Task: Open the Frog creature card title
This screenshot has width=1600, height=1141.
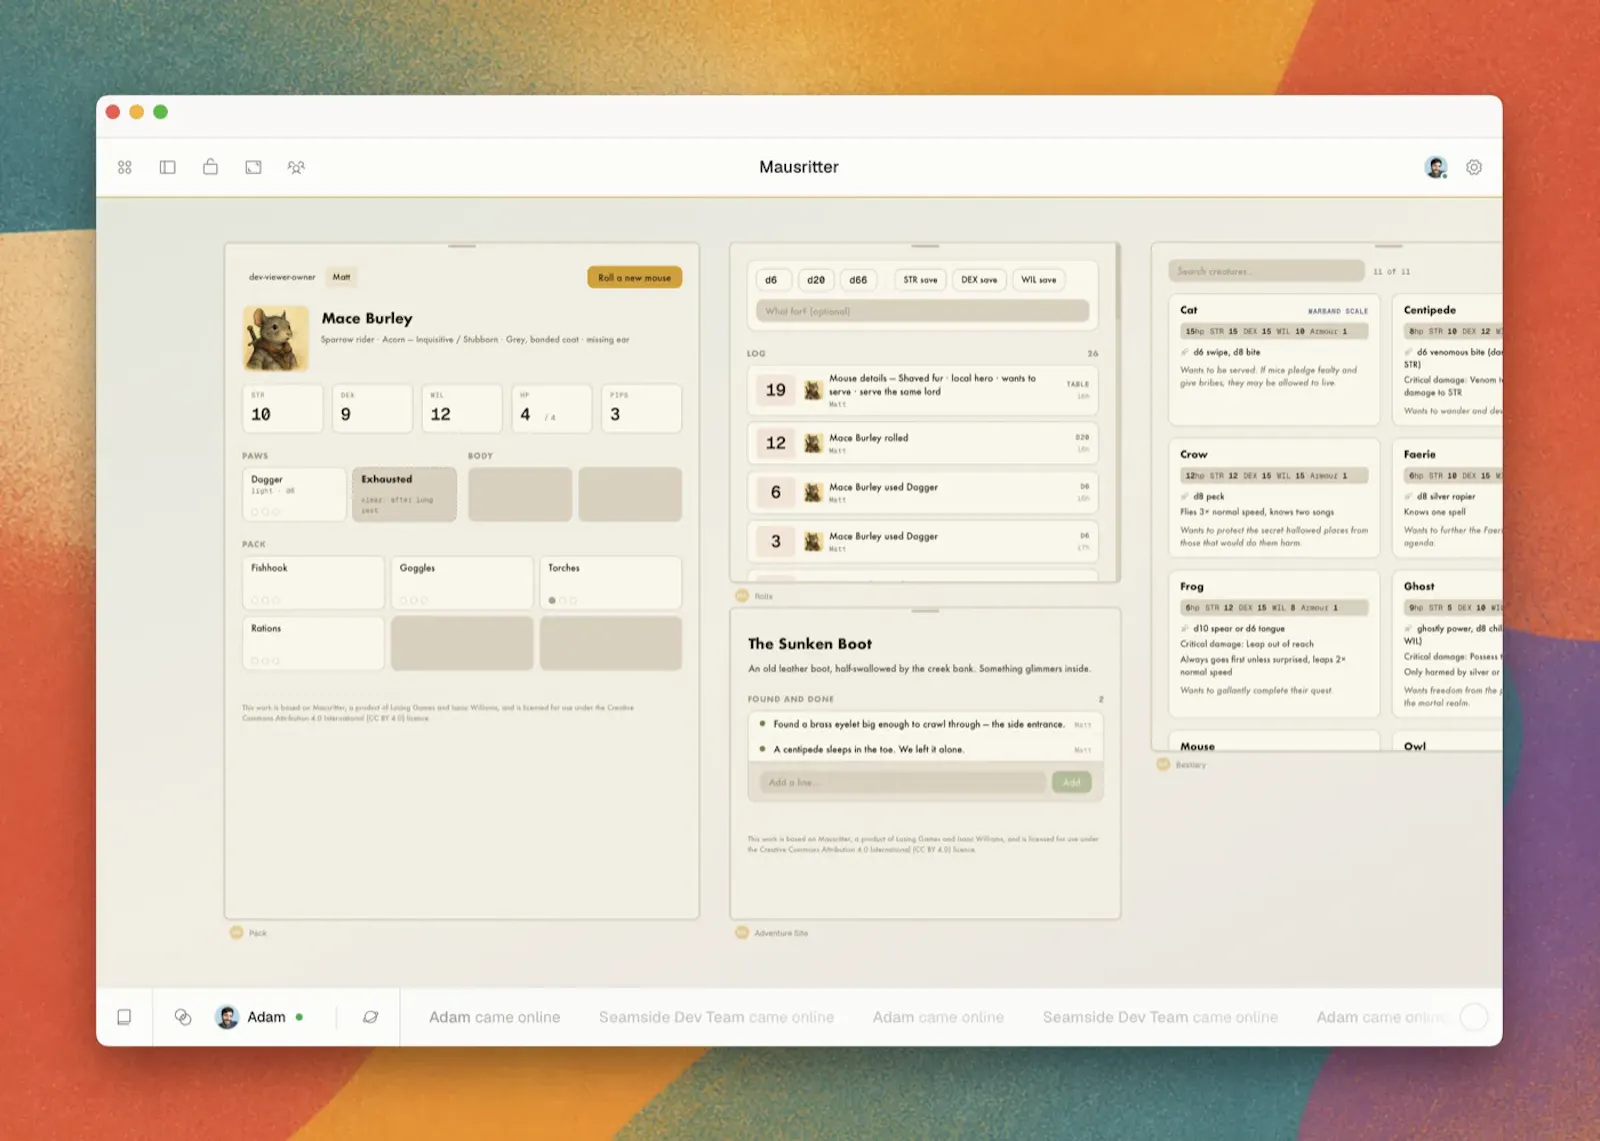Action: pos(1192,586)
